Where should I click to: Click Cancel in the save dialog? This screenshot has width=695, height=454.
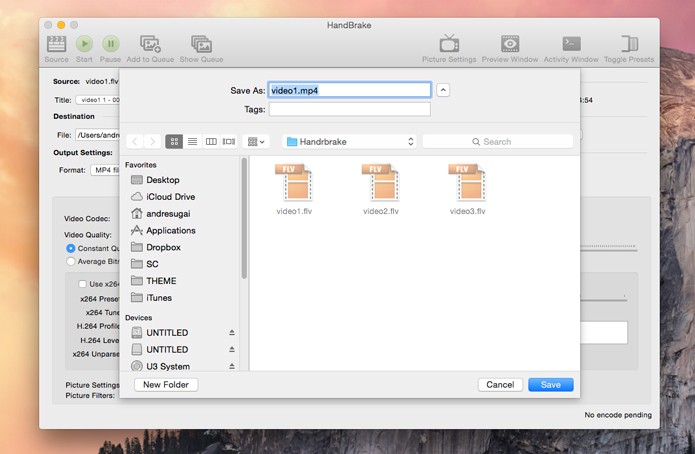click(500, 385)
